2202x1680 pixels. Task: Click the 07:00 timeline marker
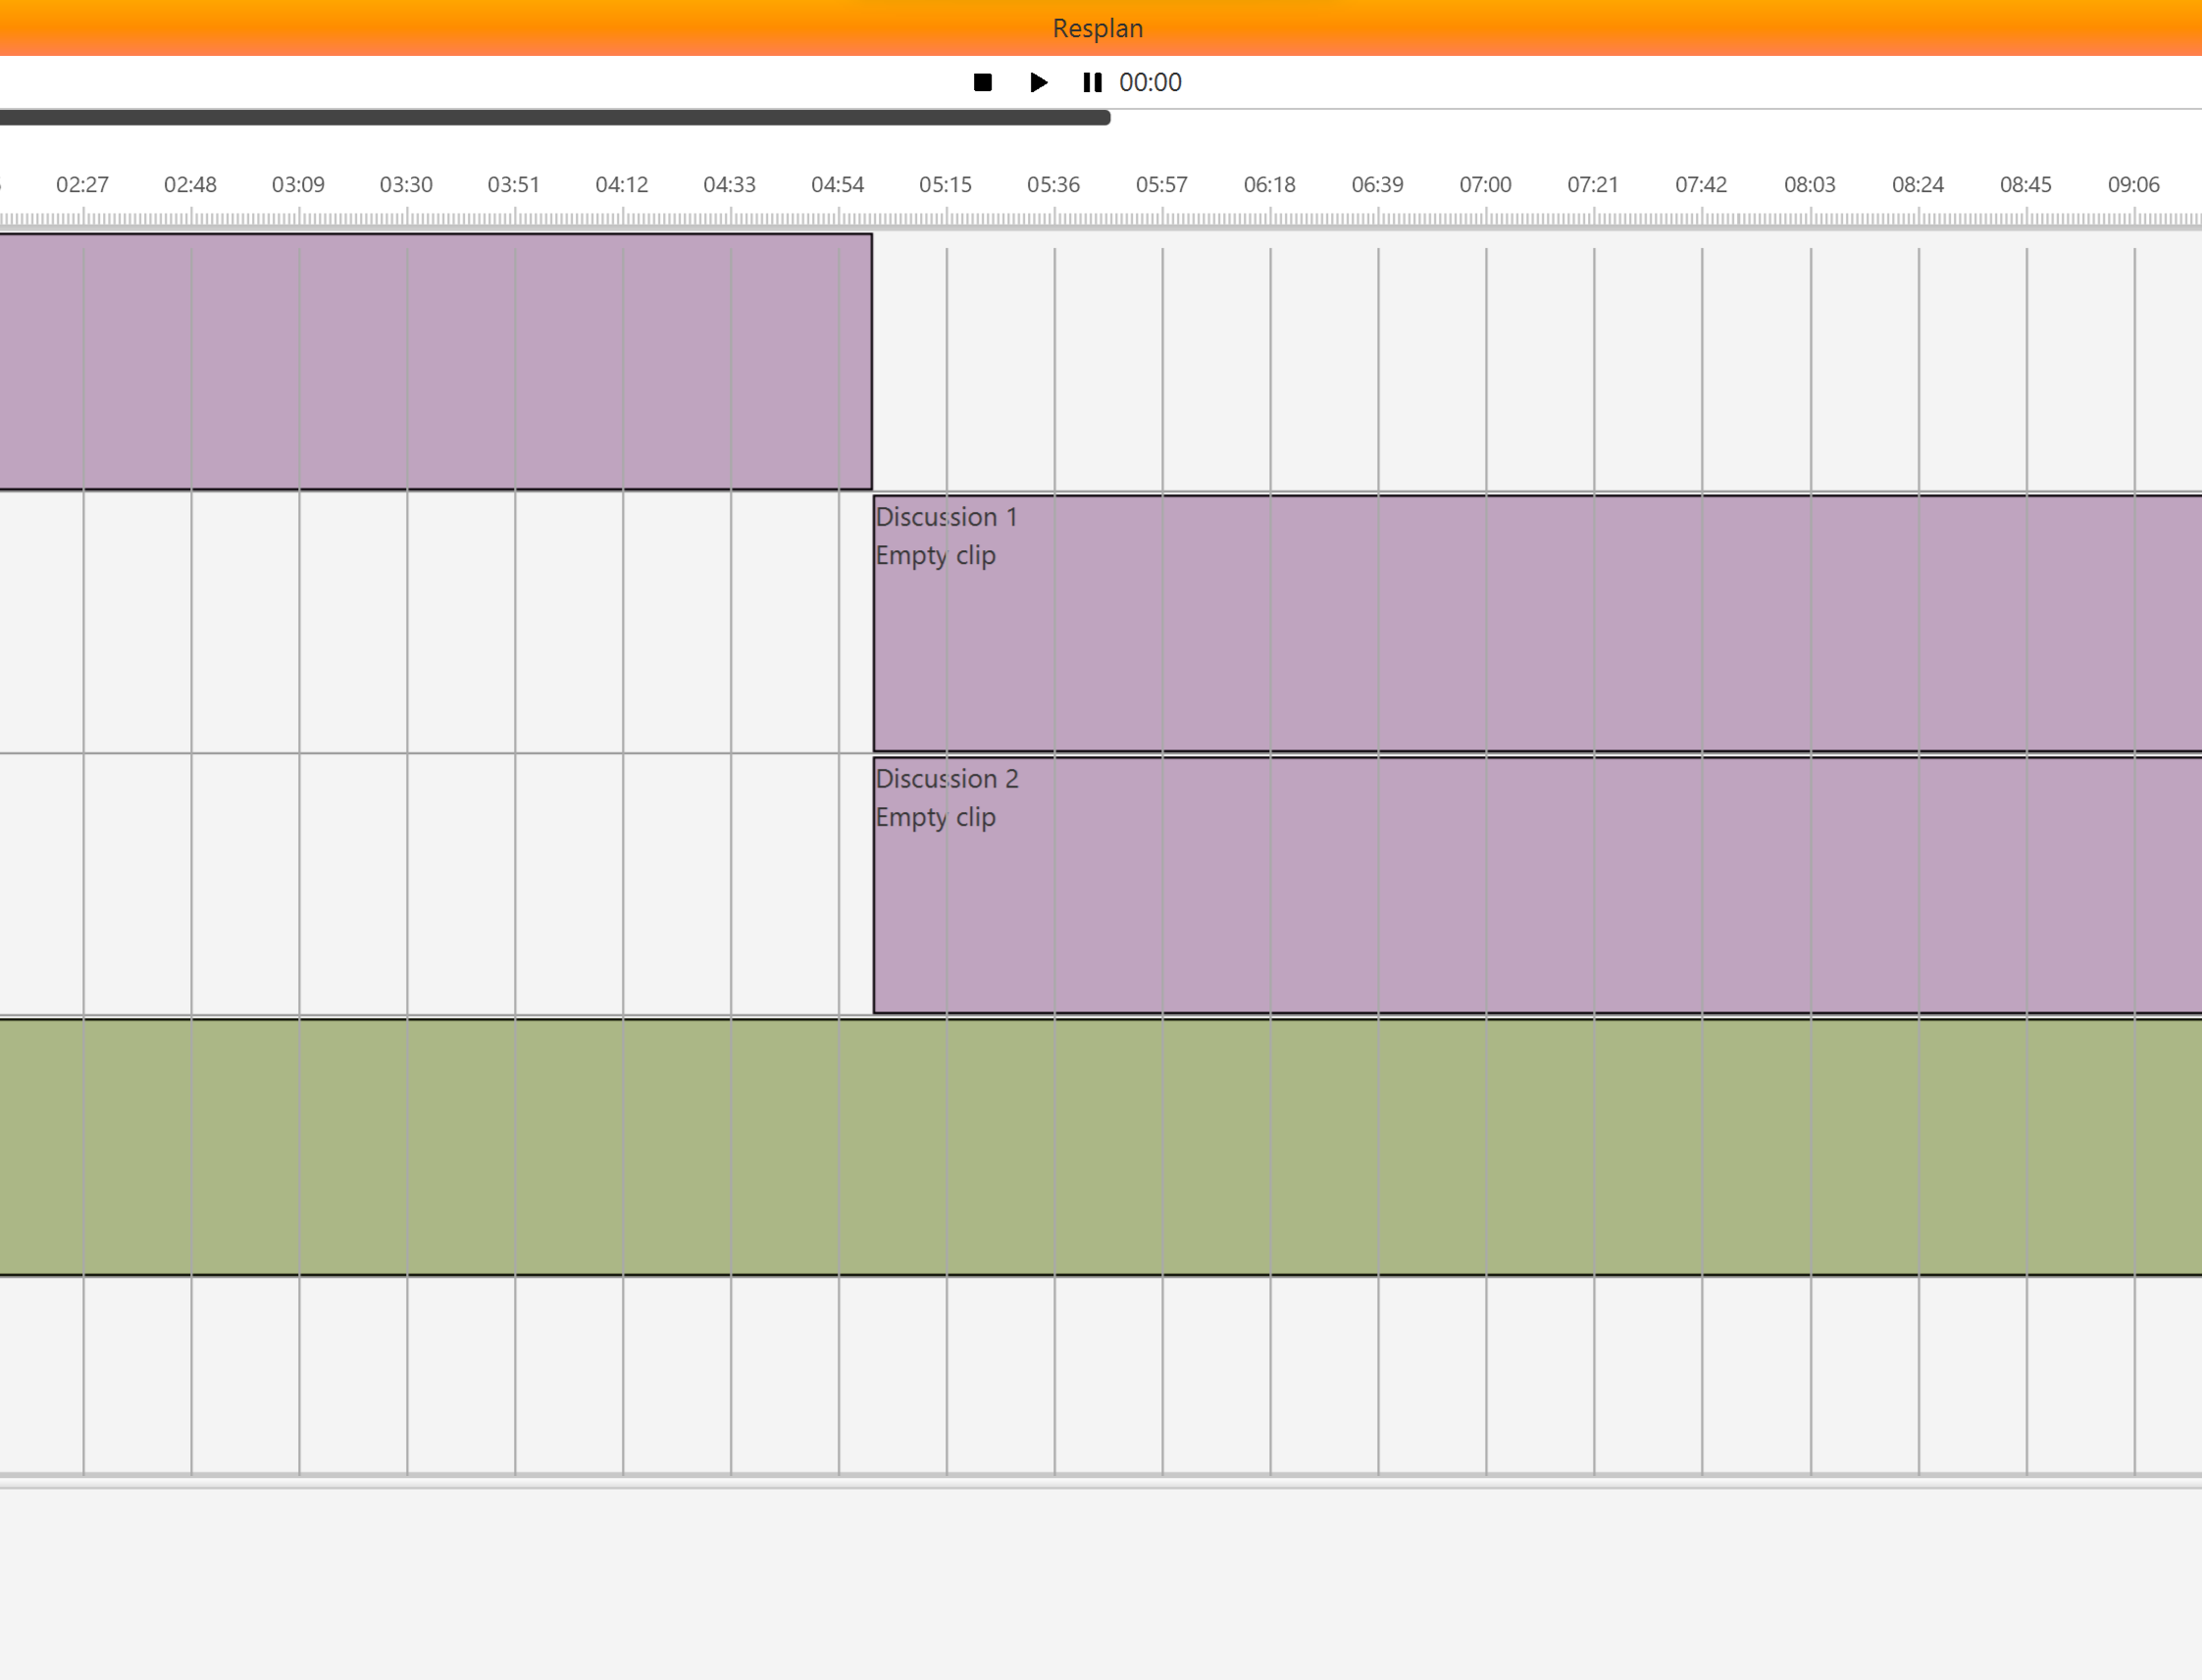pyautogui.click(x=1485, y=185)
